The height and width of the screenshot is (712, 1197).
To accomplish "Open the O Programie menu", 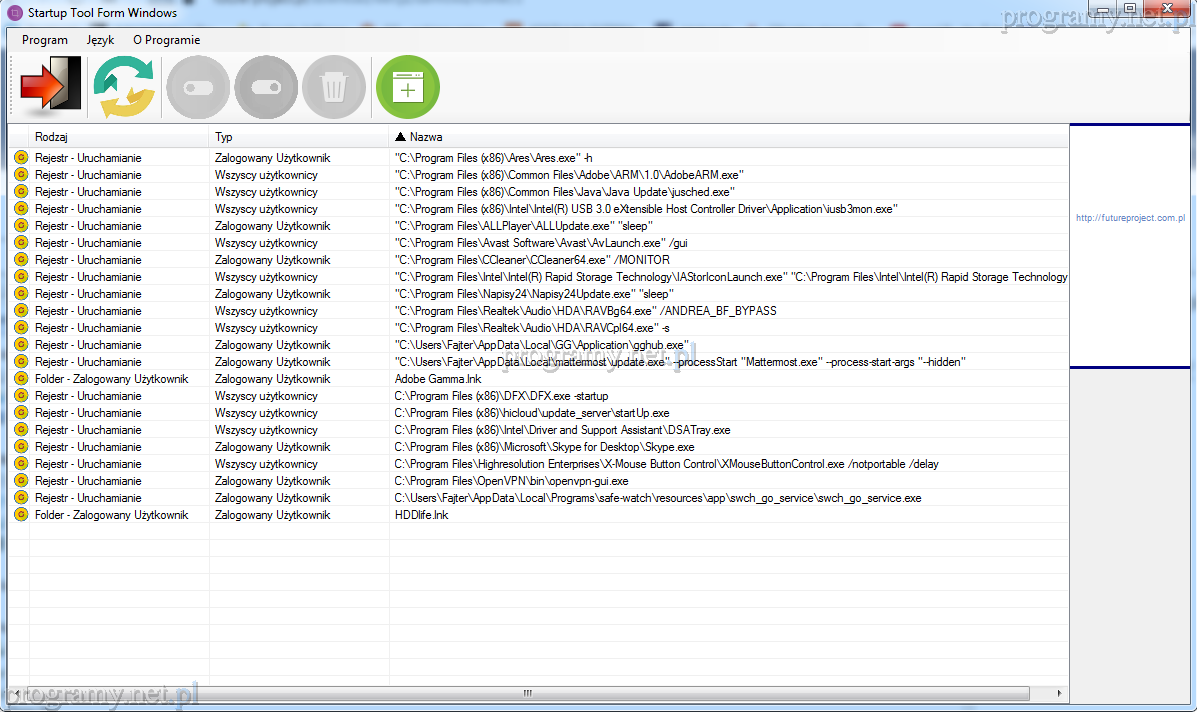I will [x=166, y=40].
